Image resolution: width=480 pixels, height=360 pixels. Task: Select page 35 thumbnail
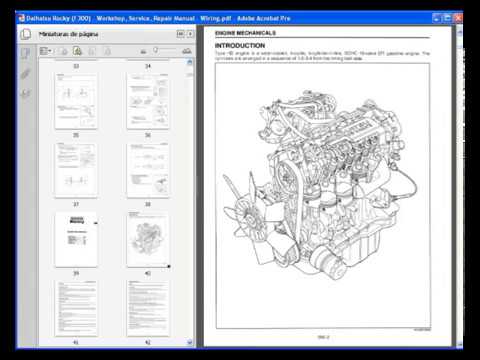pos(76,101)
